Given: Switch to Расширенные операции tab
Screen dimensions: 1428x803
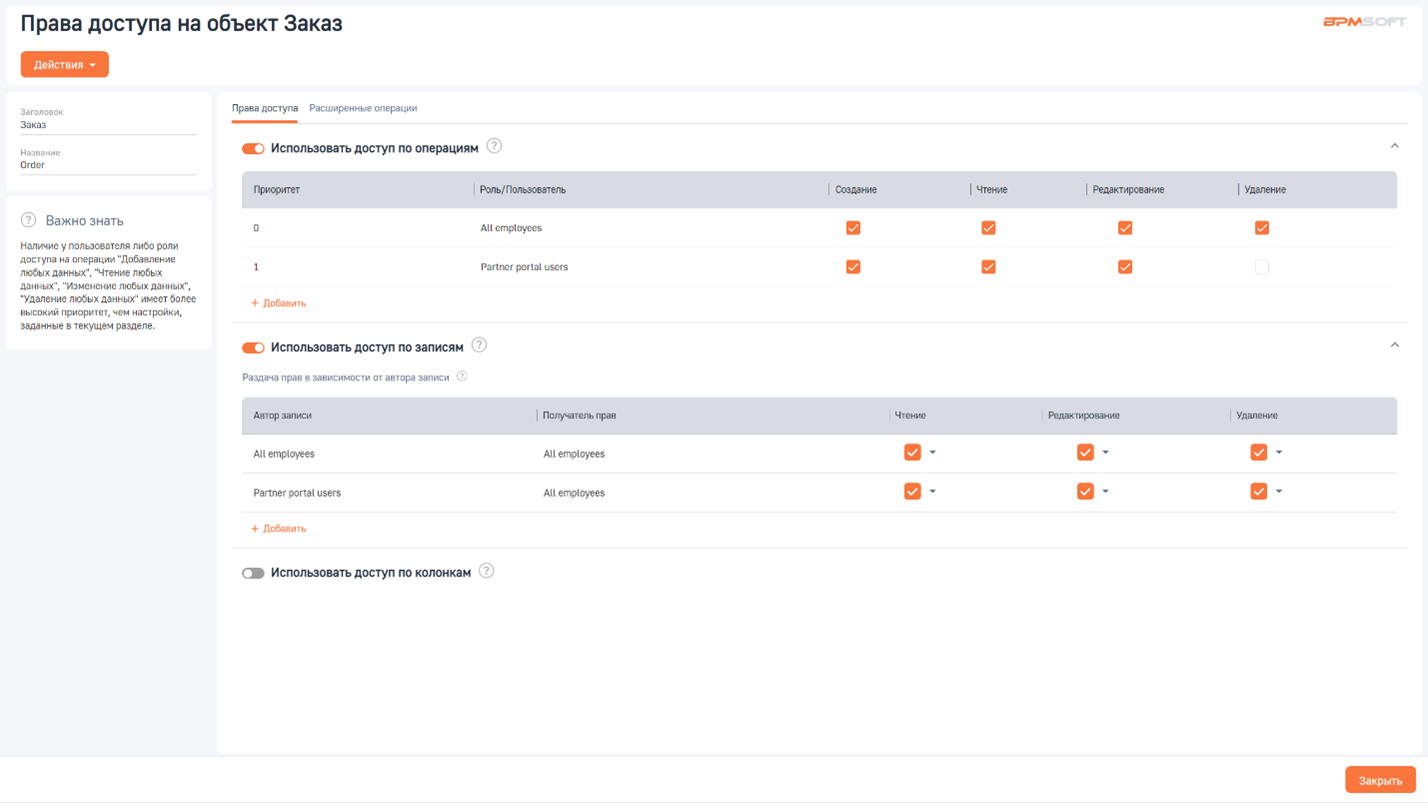Looking at the screenshot, I should point(363,108).
